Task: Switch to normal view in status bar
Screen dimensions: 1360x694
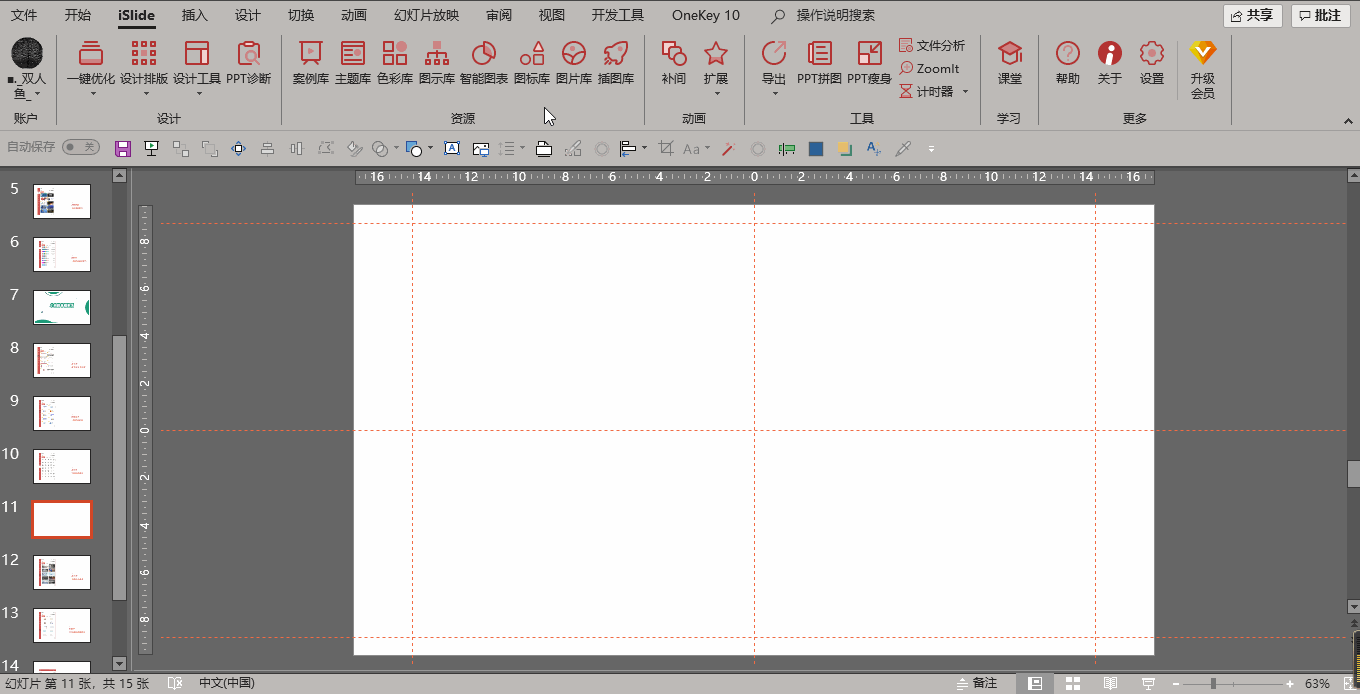Action: coord(1035,683)
